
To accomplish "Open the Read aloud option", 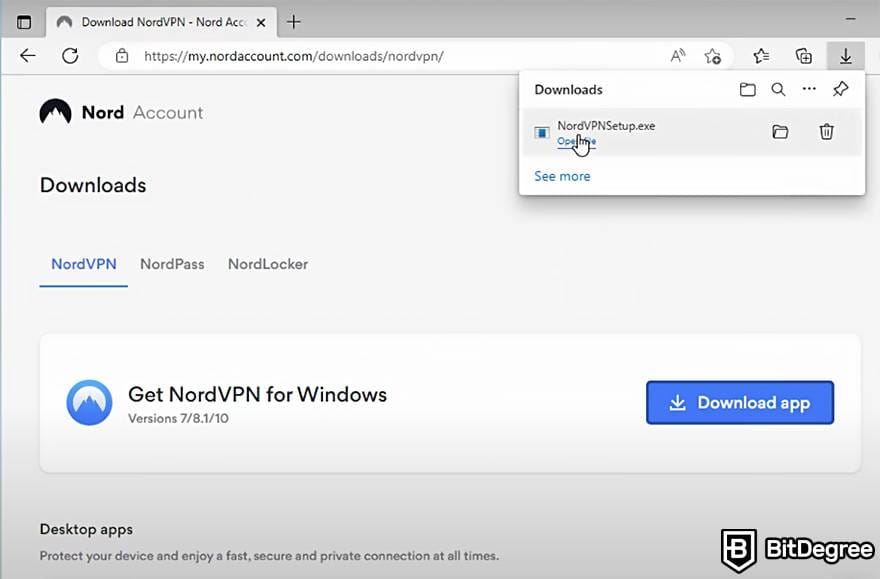I will (x=678, y=56).
